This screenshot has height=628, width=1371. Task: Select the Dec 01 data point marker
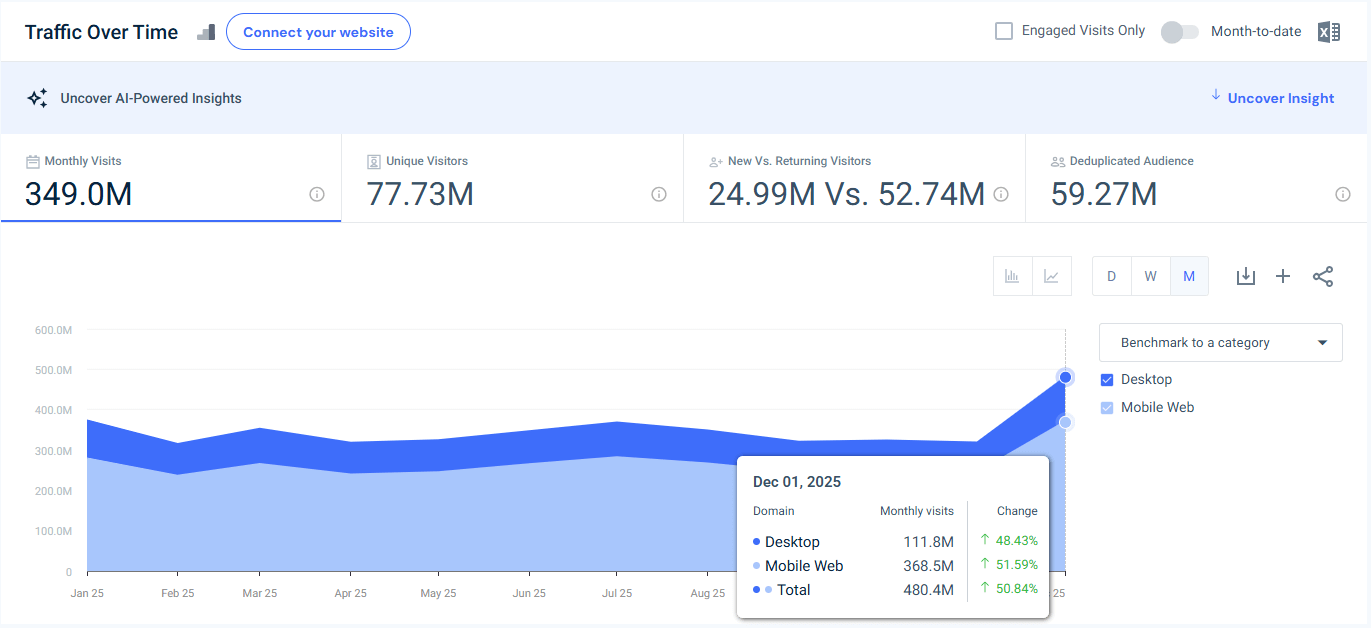[1064, 377]
